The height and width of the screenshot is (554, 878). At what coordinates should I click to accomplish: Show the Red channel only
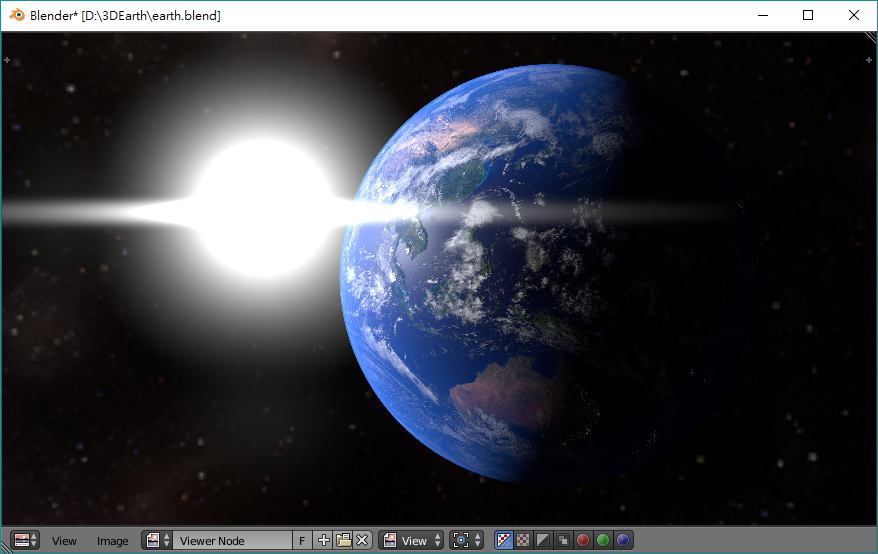[x=583, y=541]
